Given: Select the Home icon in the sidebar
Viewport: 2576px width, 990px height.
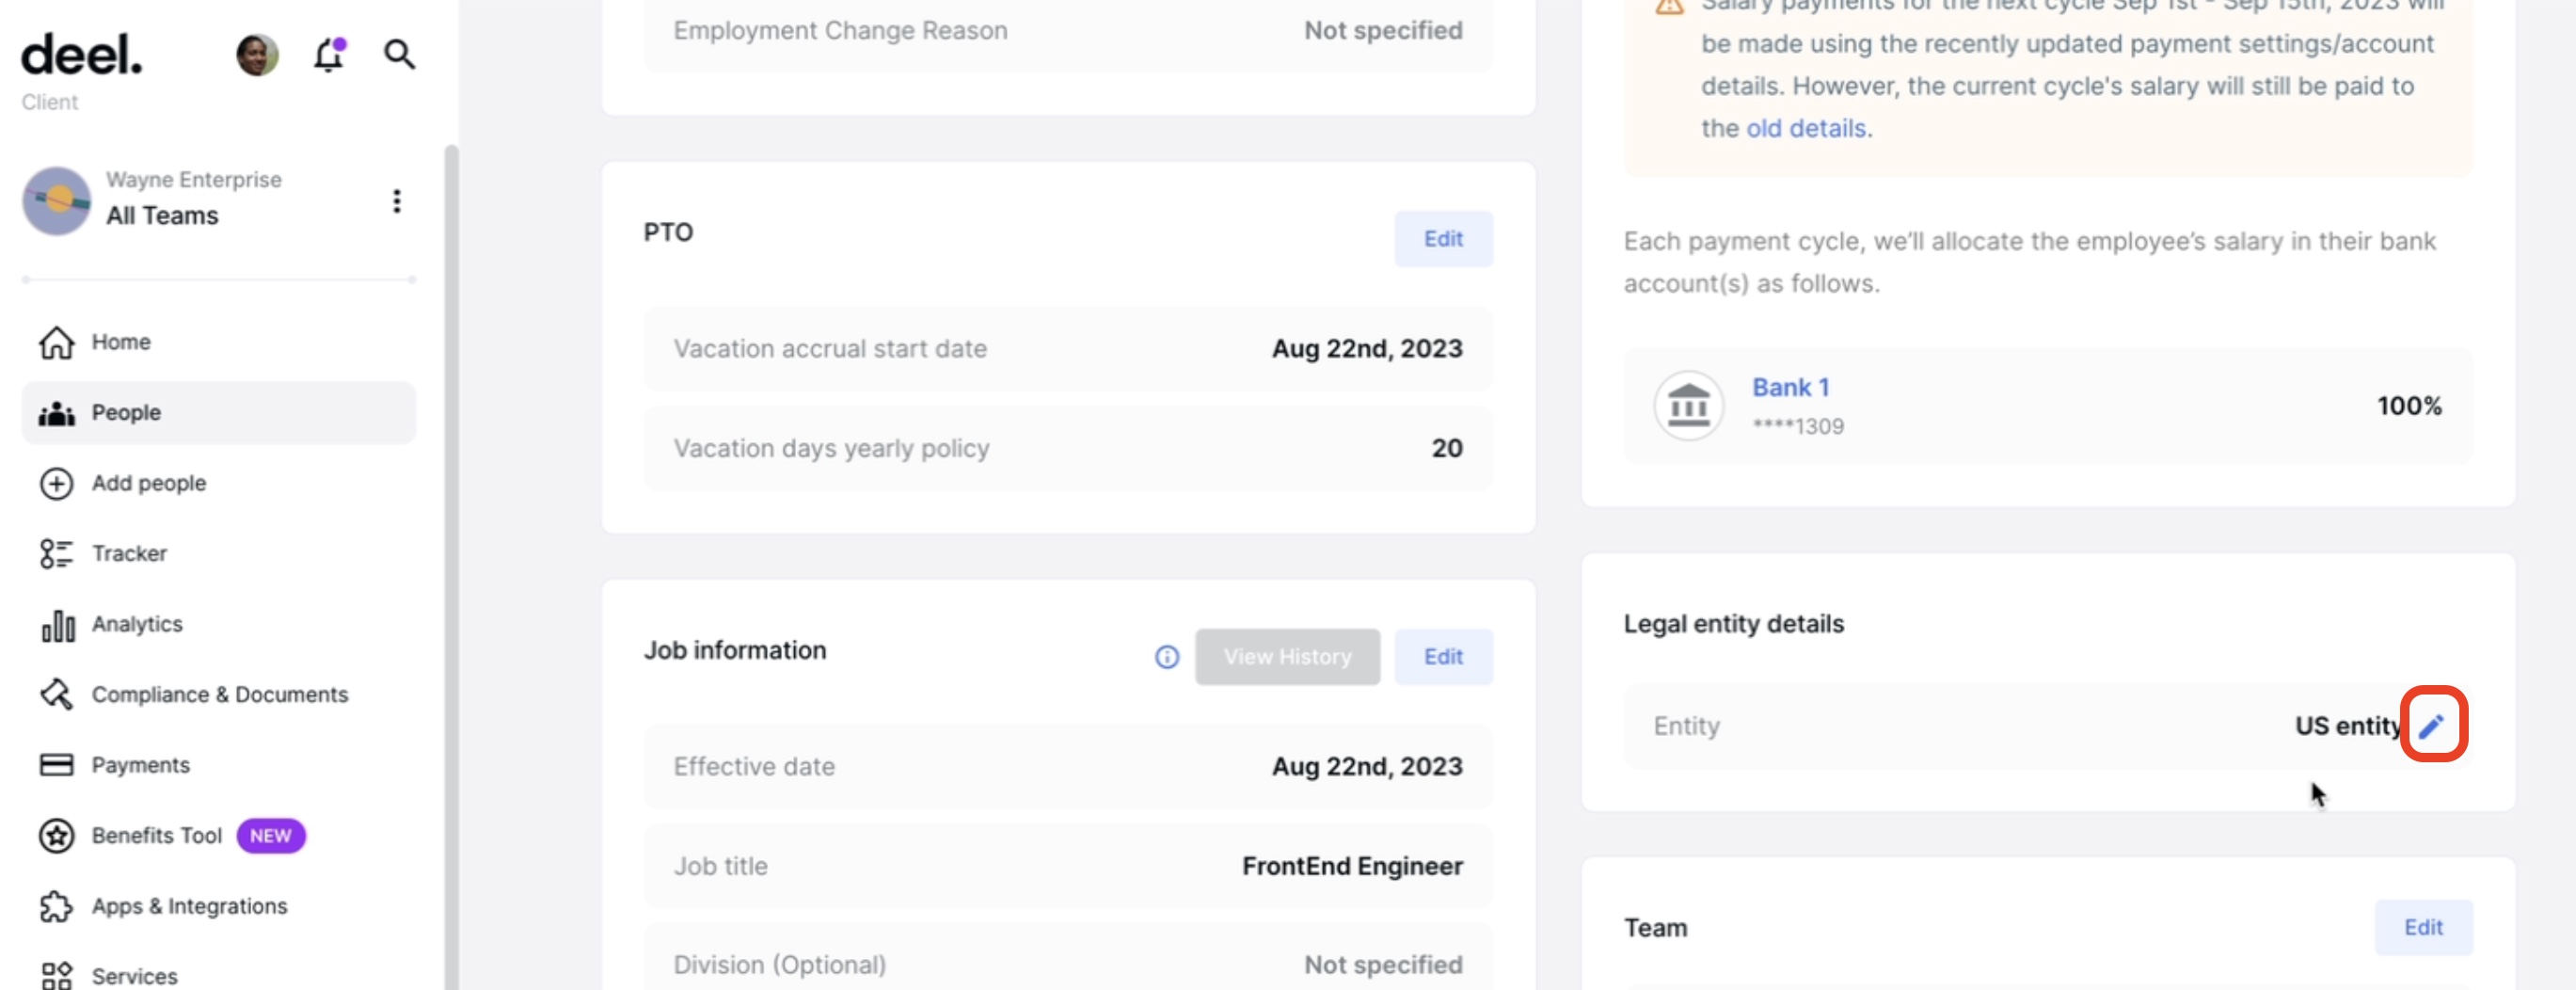Looking at the screenshot, I should coord(57,342).
